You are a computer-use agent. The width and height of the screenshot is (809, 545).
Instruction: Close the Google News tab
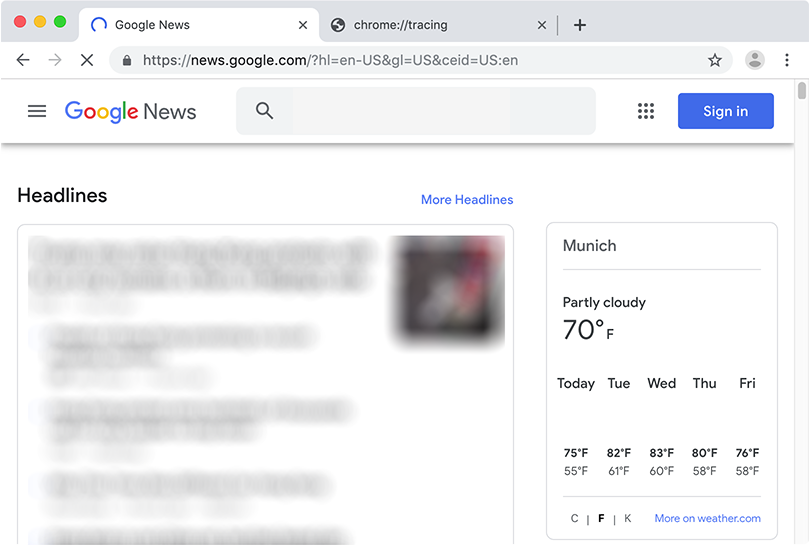pos(303,25)
